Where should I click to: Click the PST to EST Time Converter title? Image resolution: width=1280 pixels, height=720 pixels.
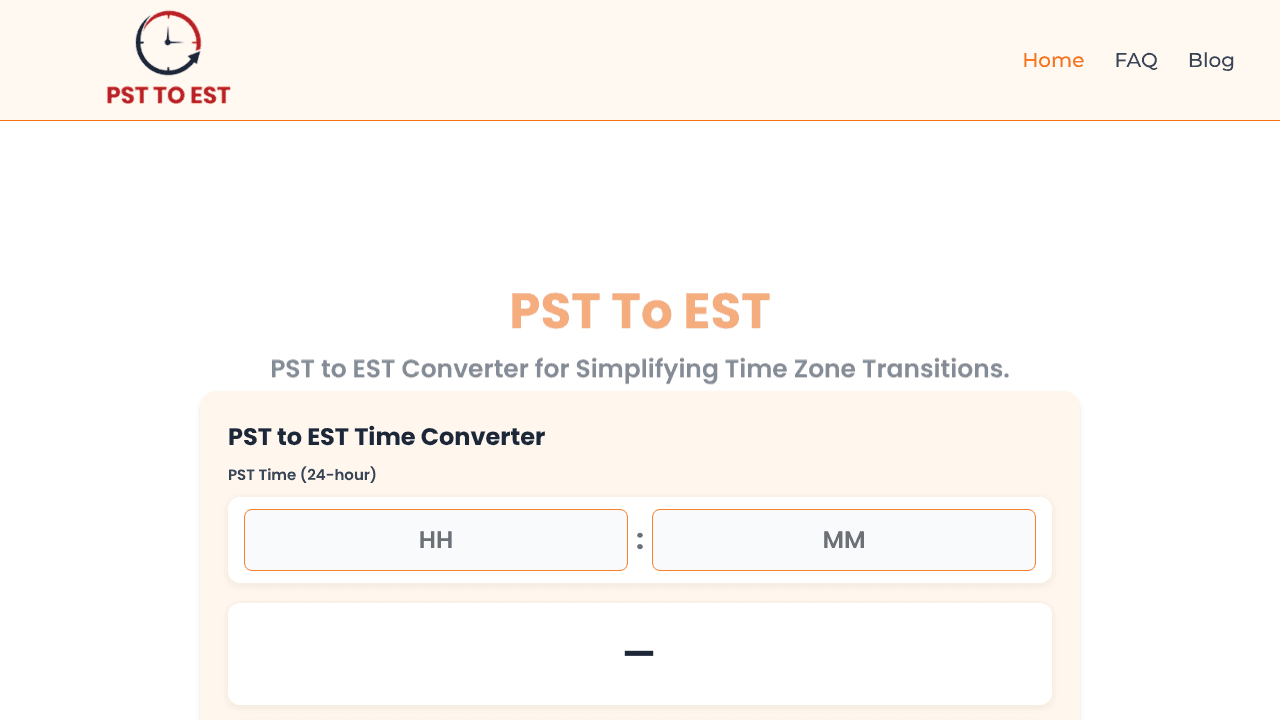pyautogui.click(x=386, y=437)
